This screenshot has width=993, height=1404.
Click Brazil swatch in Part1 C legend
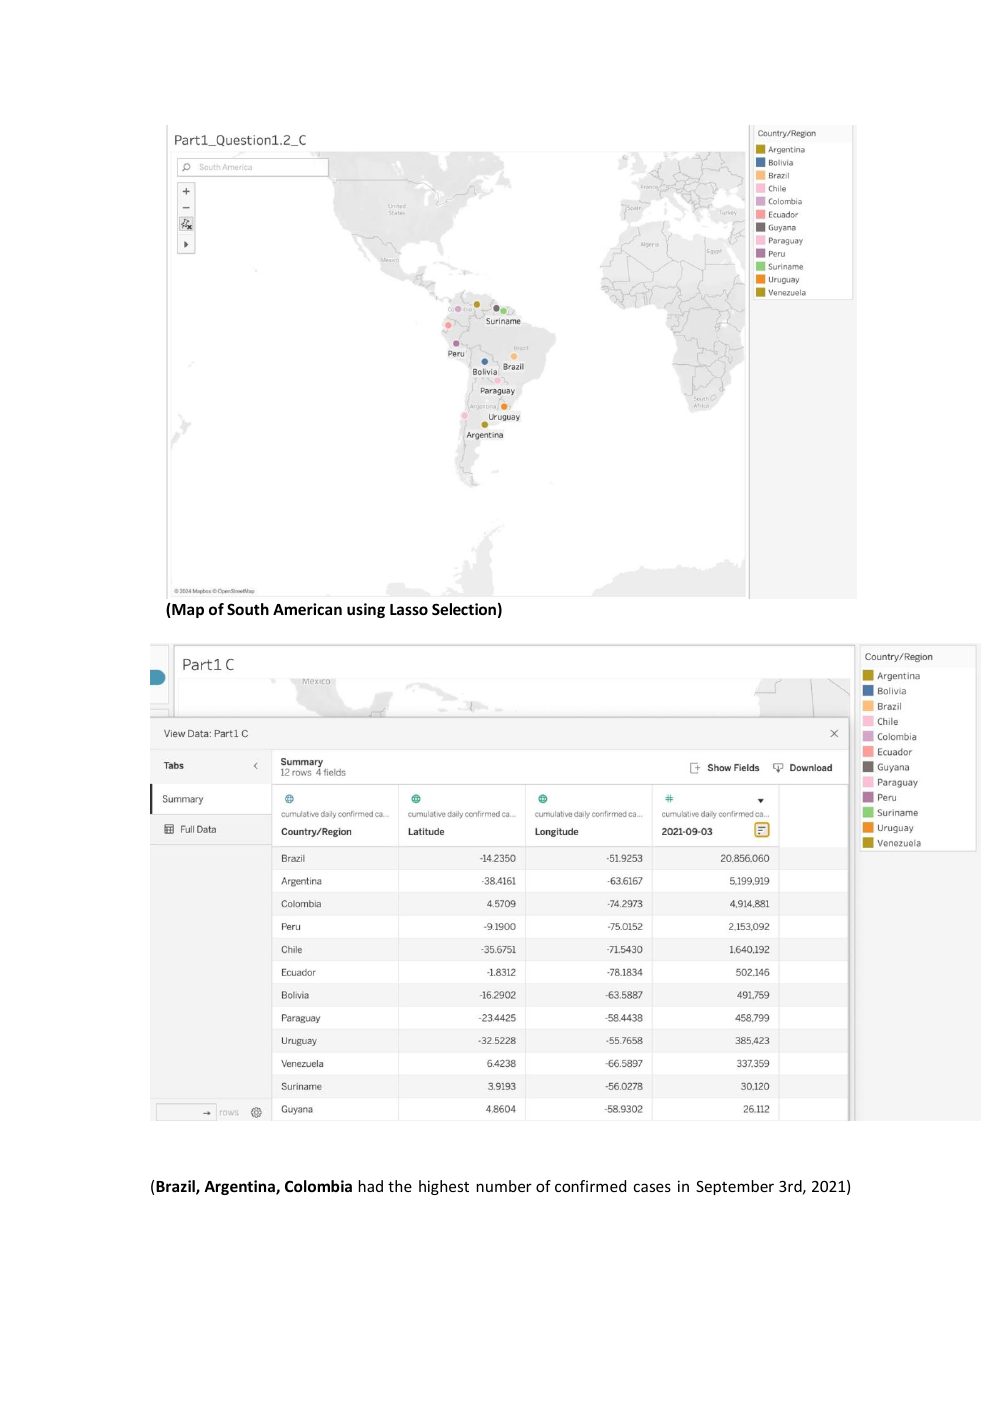tap(868, 706)
